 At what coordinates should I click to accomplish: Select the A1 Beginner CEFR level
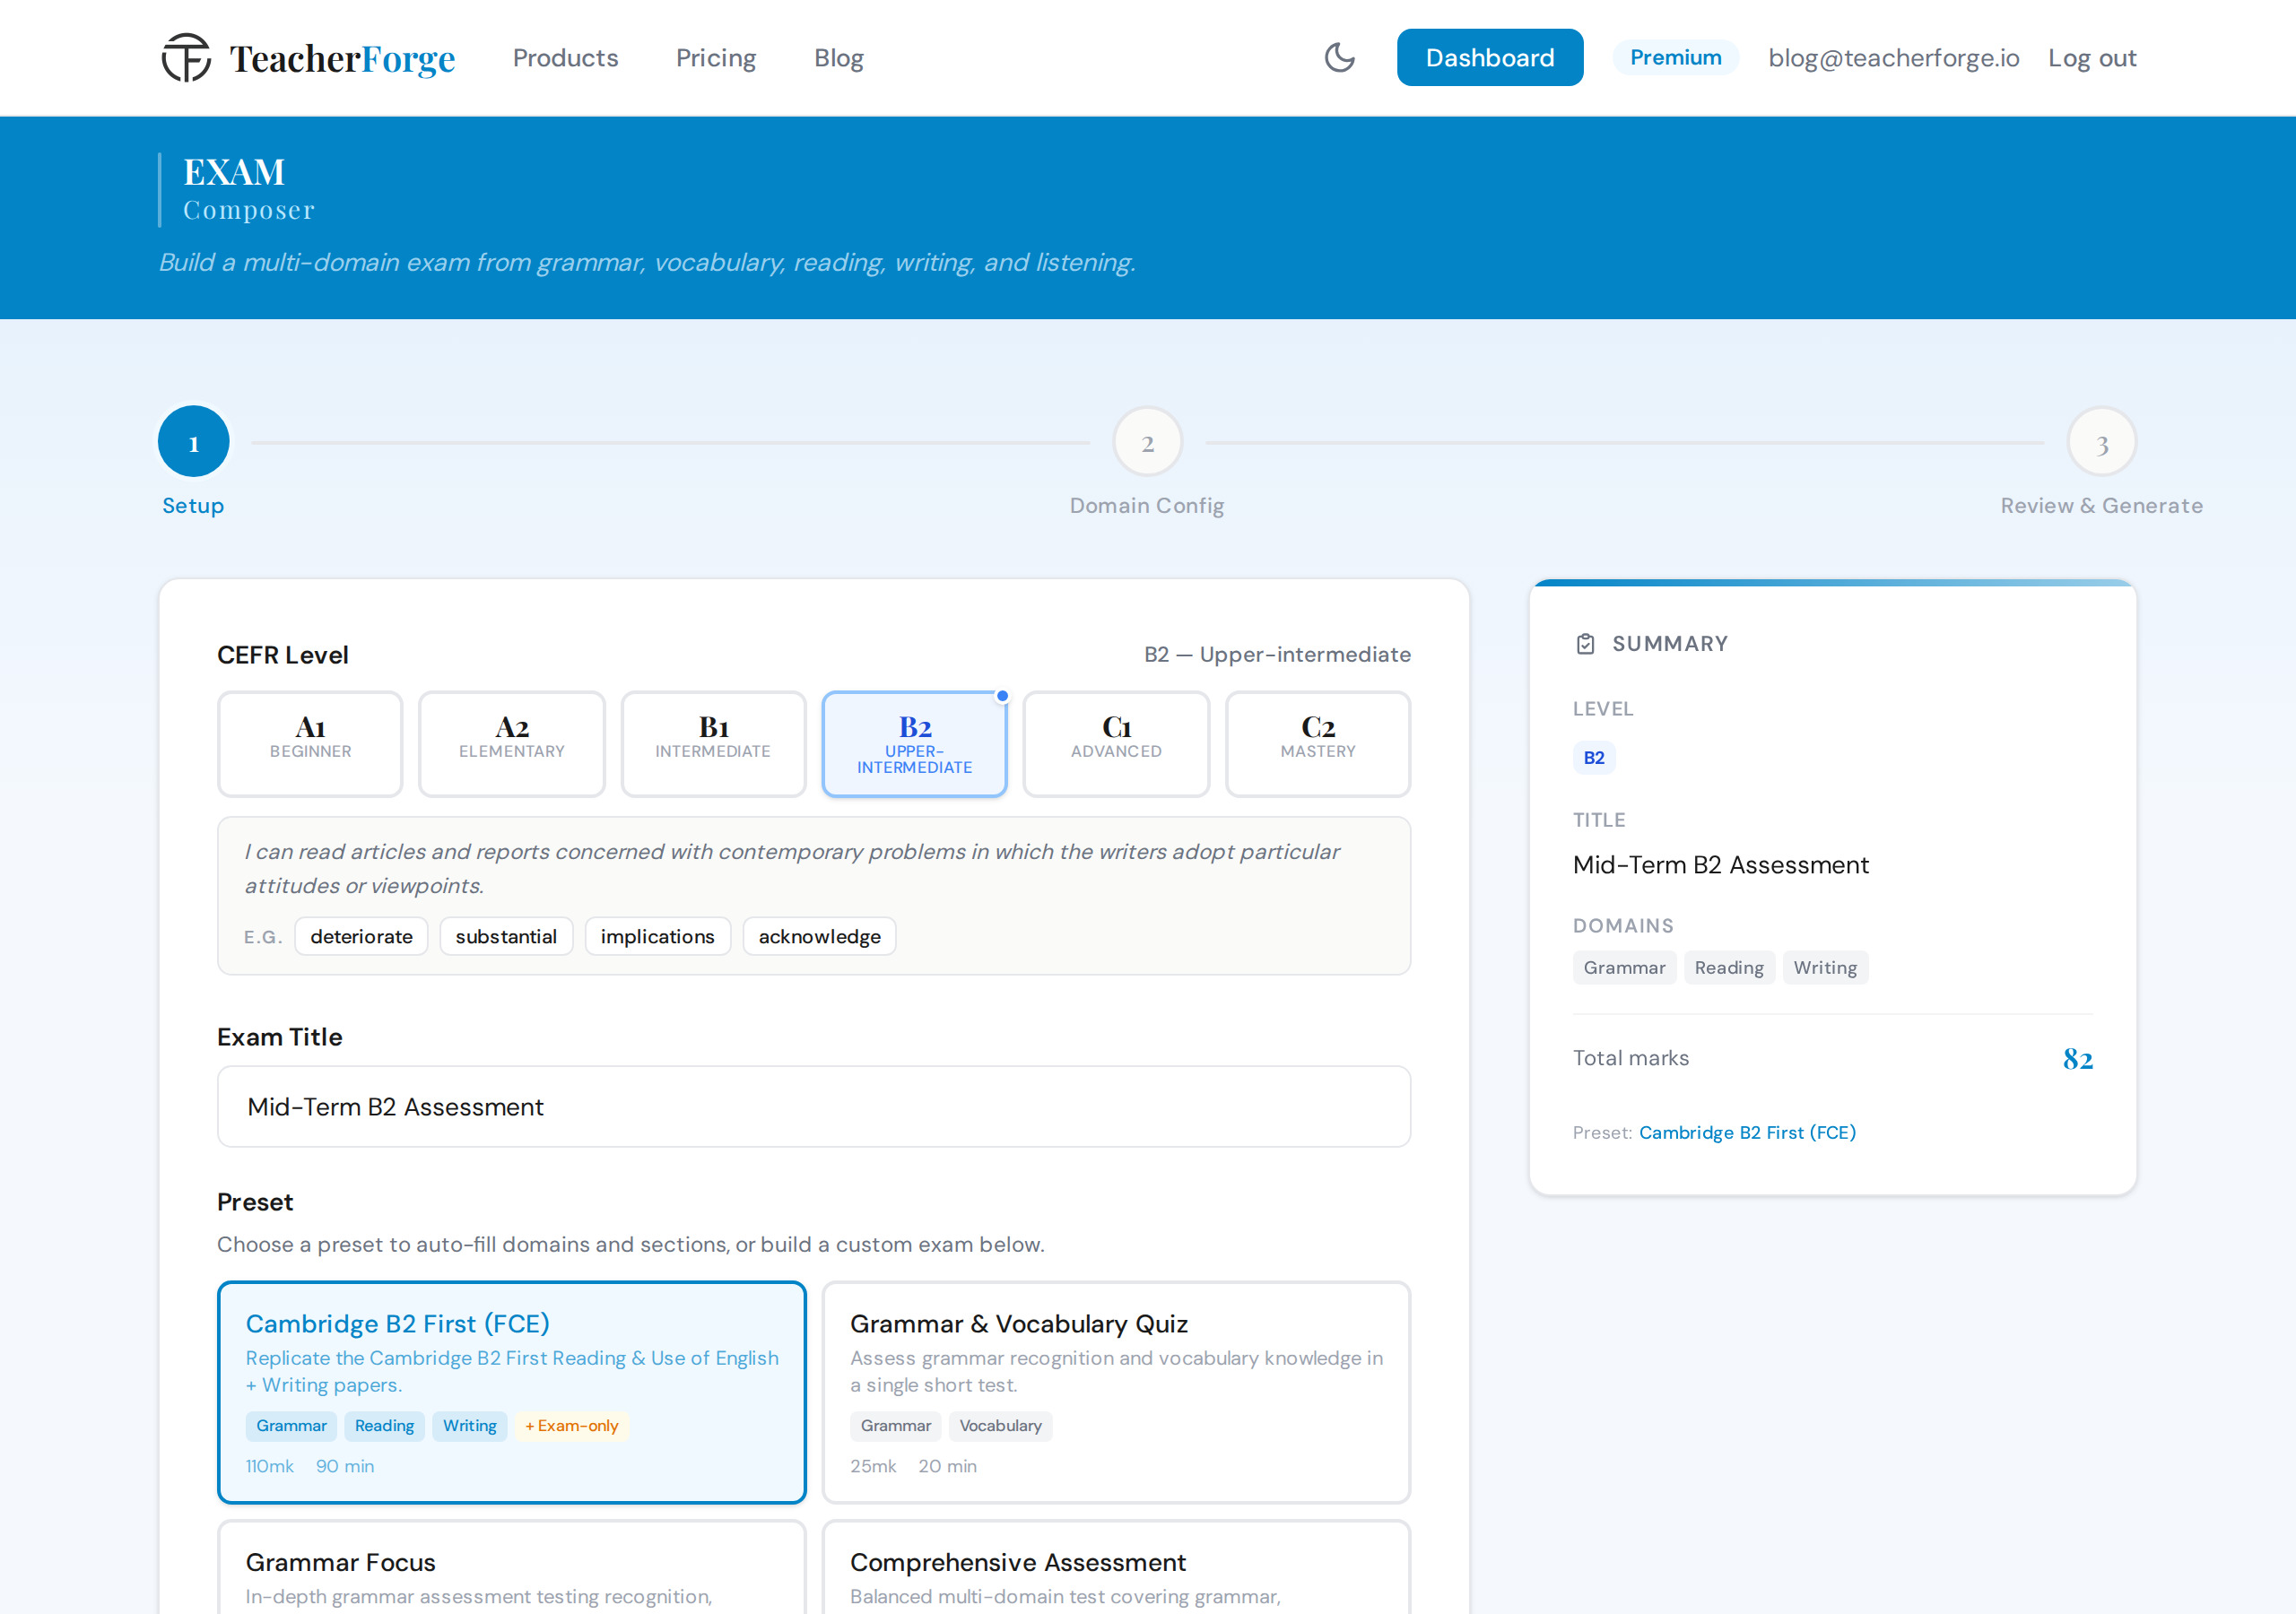(310, 743)
